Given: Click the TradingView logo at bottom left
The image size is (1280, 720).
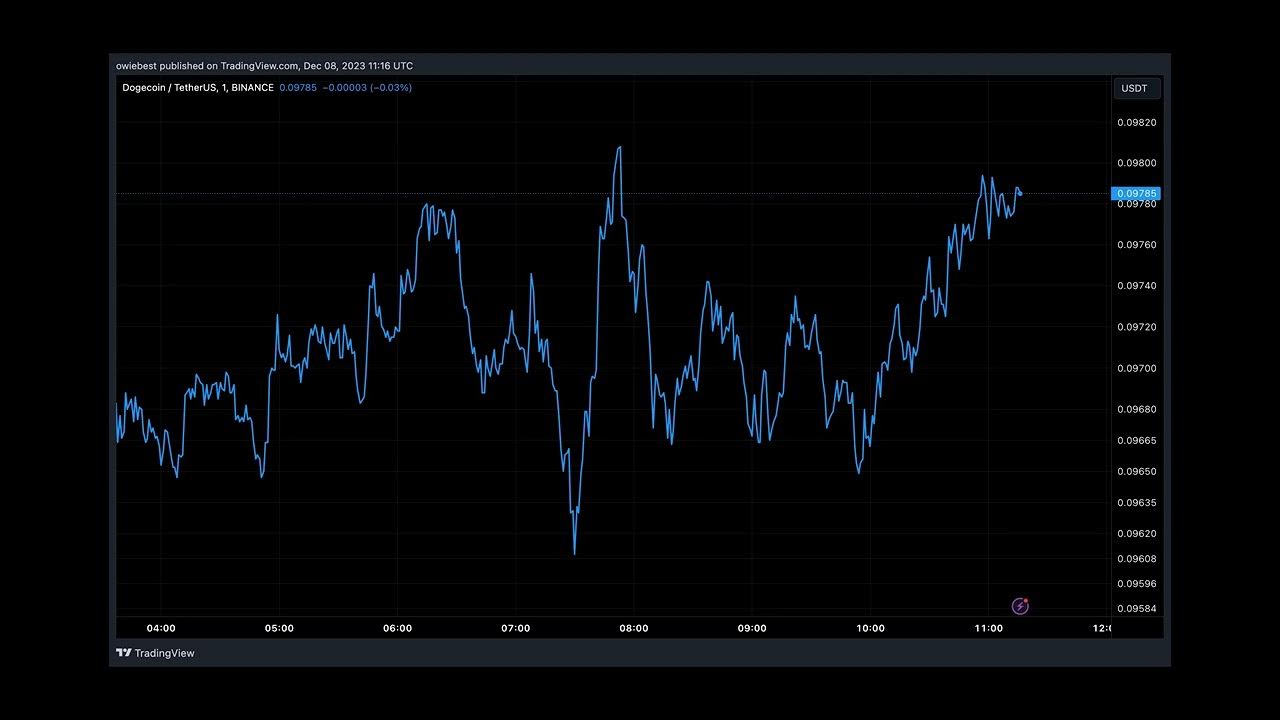Looking at the screenshot, I should click(x=155, y=653).
